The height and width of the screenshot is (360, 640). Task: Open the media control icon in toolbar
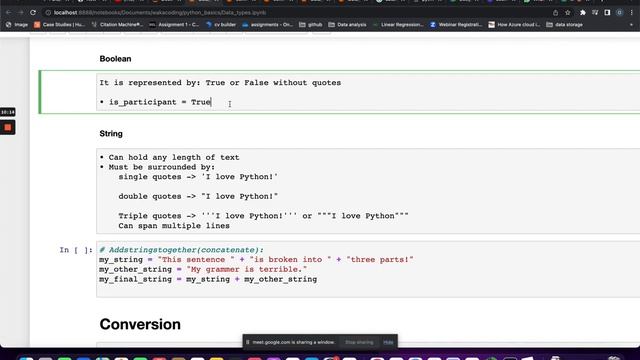tap(595, 13)
